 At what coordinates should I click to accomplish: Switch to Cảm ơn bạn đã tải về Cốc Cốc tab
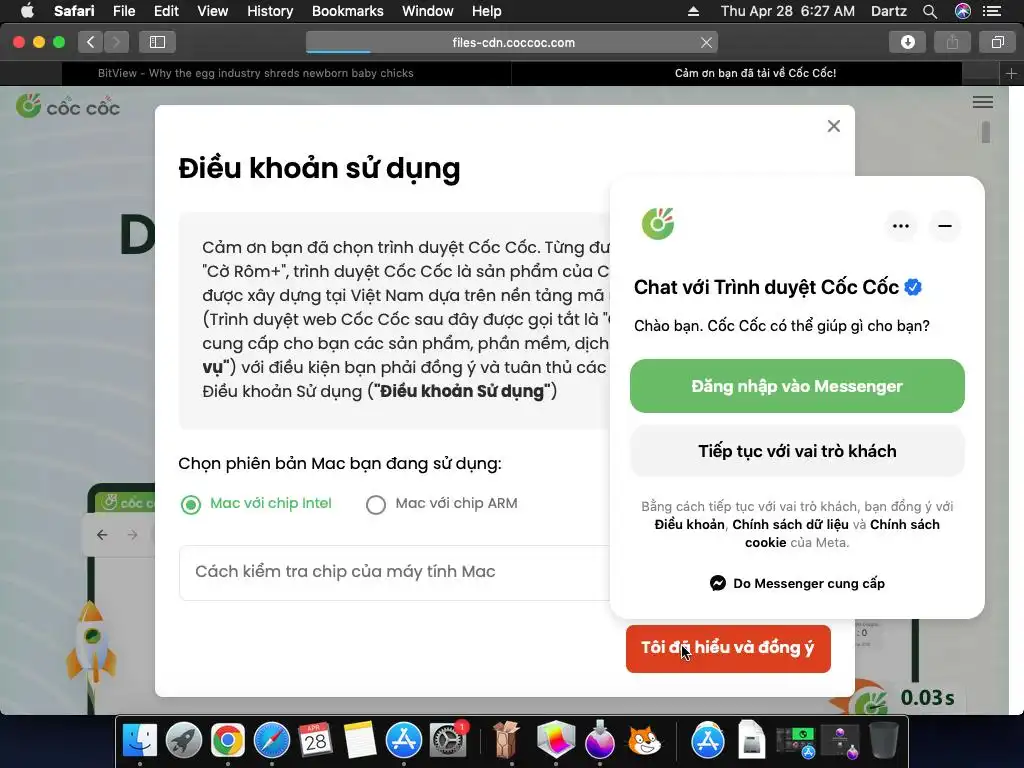click(x=755, y=73)
